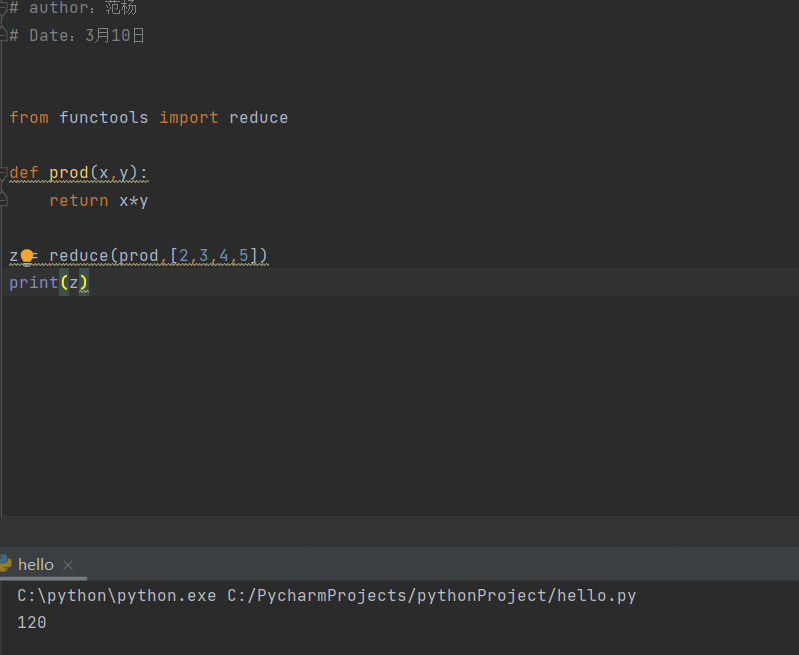
Task: Select the hello run tab
Action: click(36, 565)
